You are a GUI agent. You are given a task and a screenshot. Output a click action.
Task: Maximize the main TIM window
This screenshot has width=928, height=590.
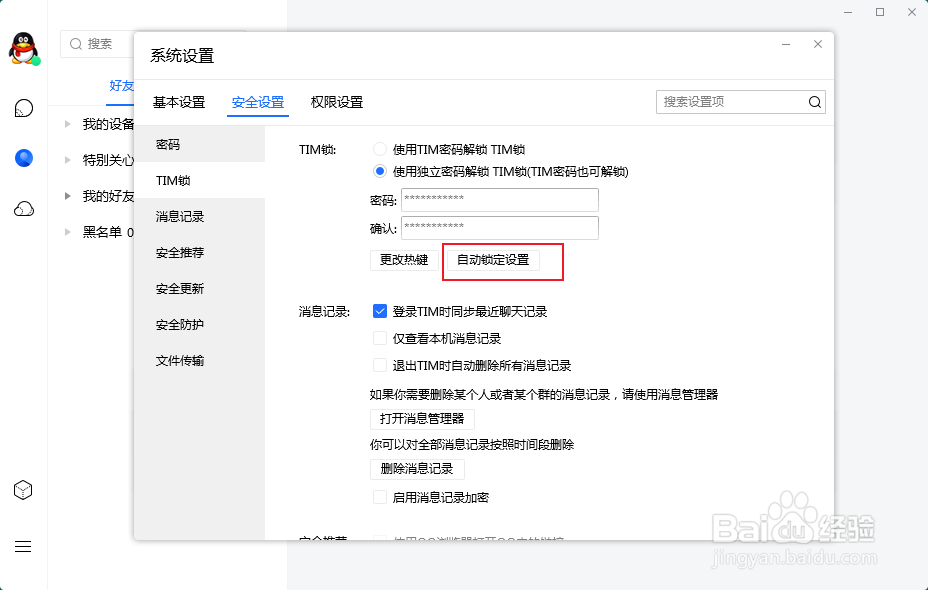(x=880, y=12)
